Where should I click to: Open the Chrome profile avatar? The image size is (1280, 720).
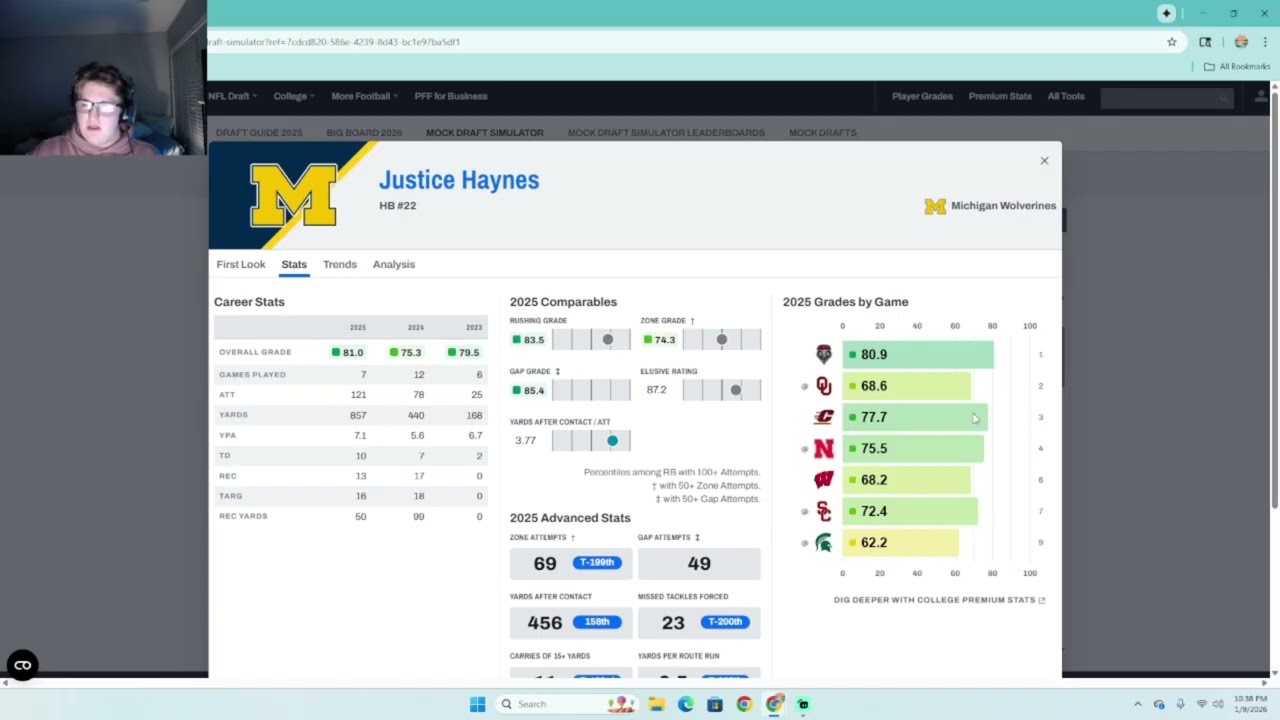click(x=1241, y=42)
